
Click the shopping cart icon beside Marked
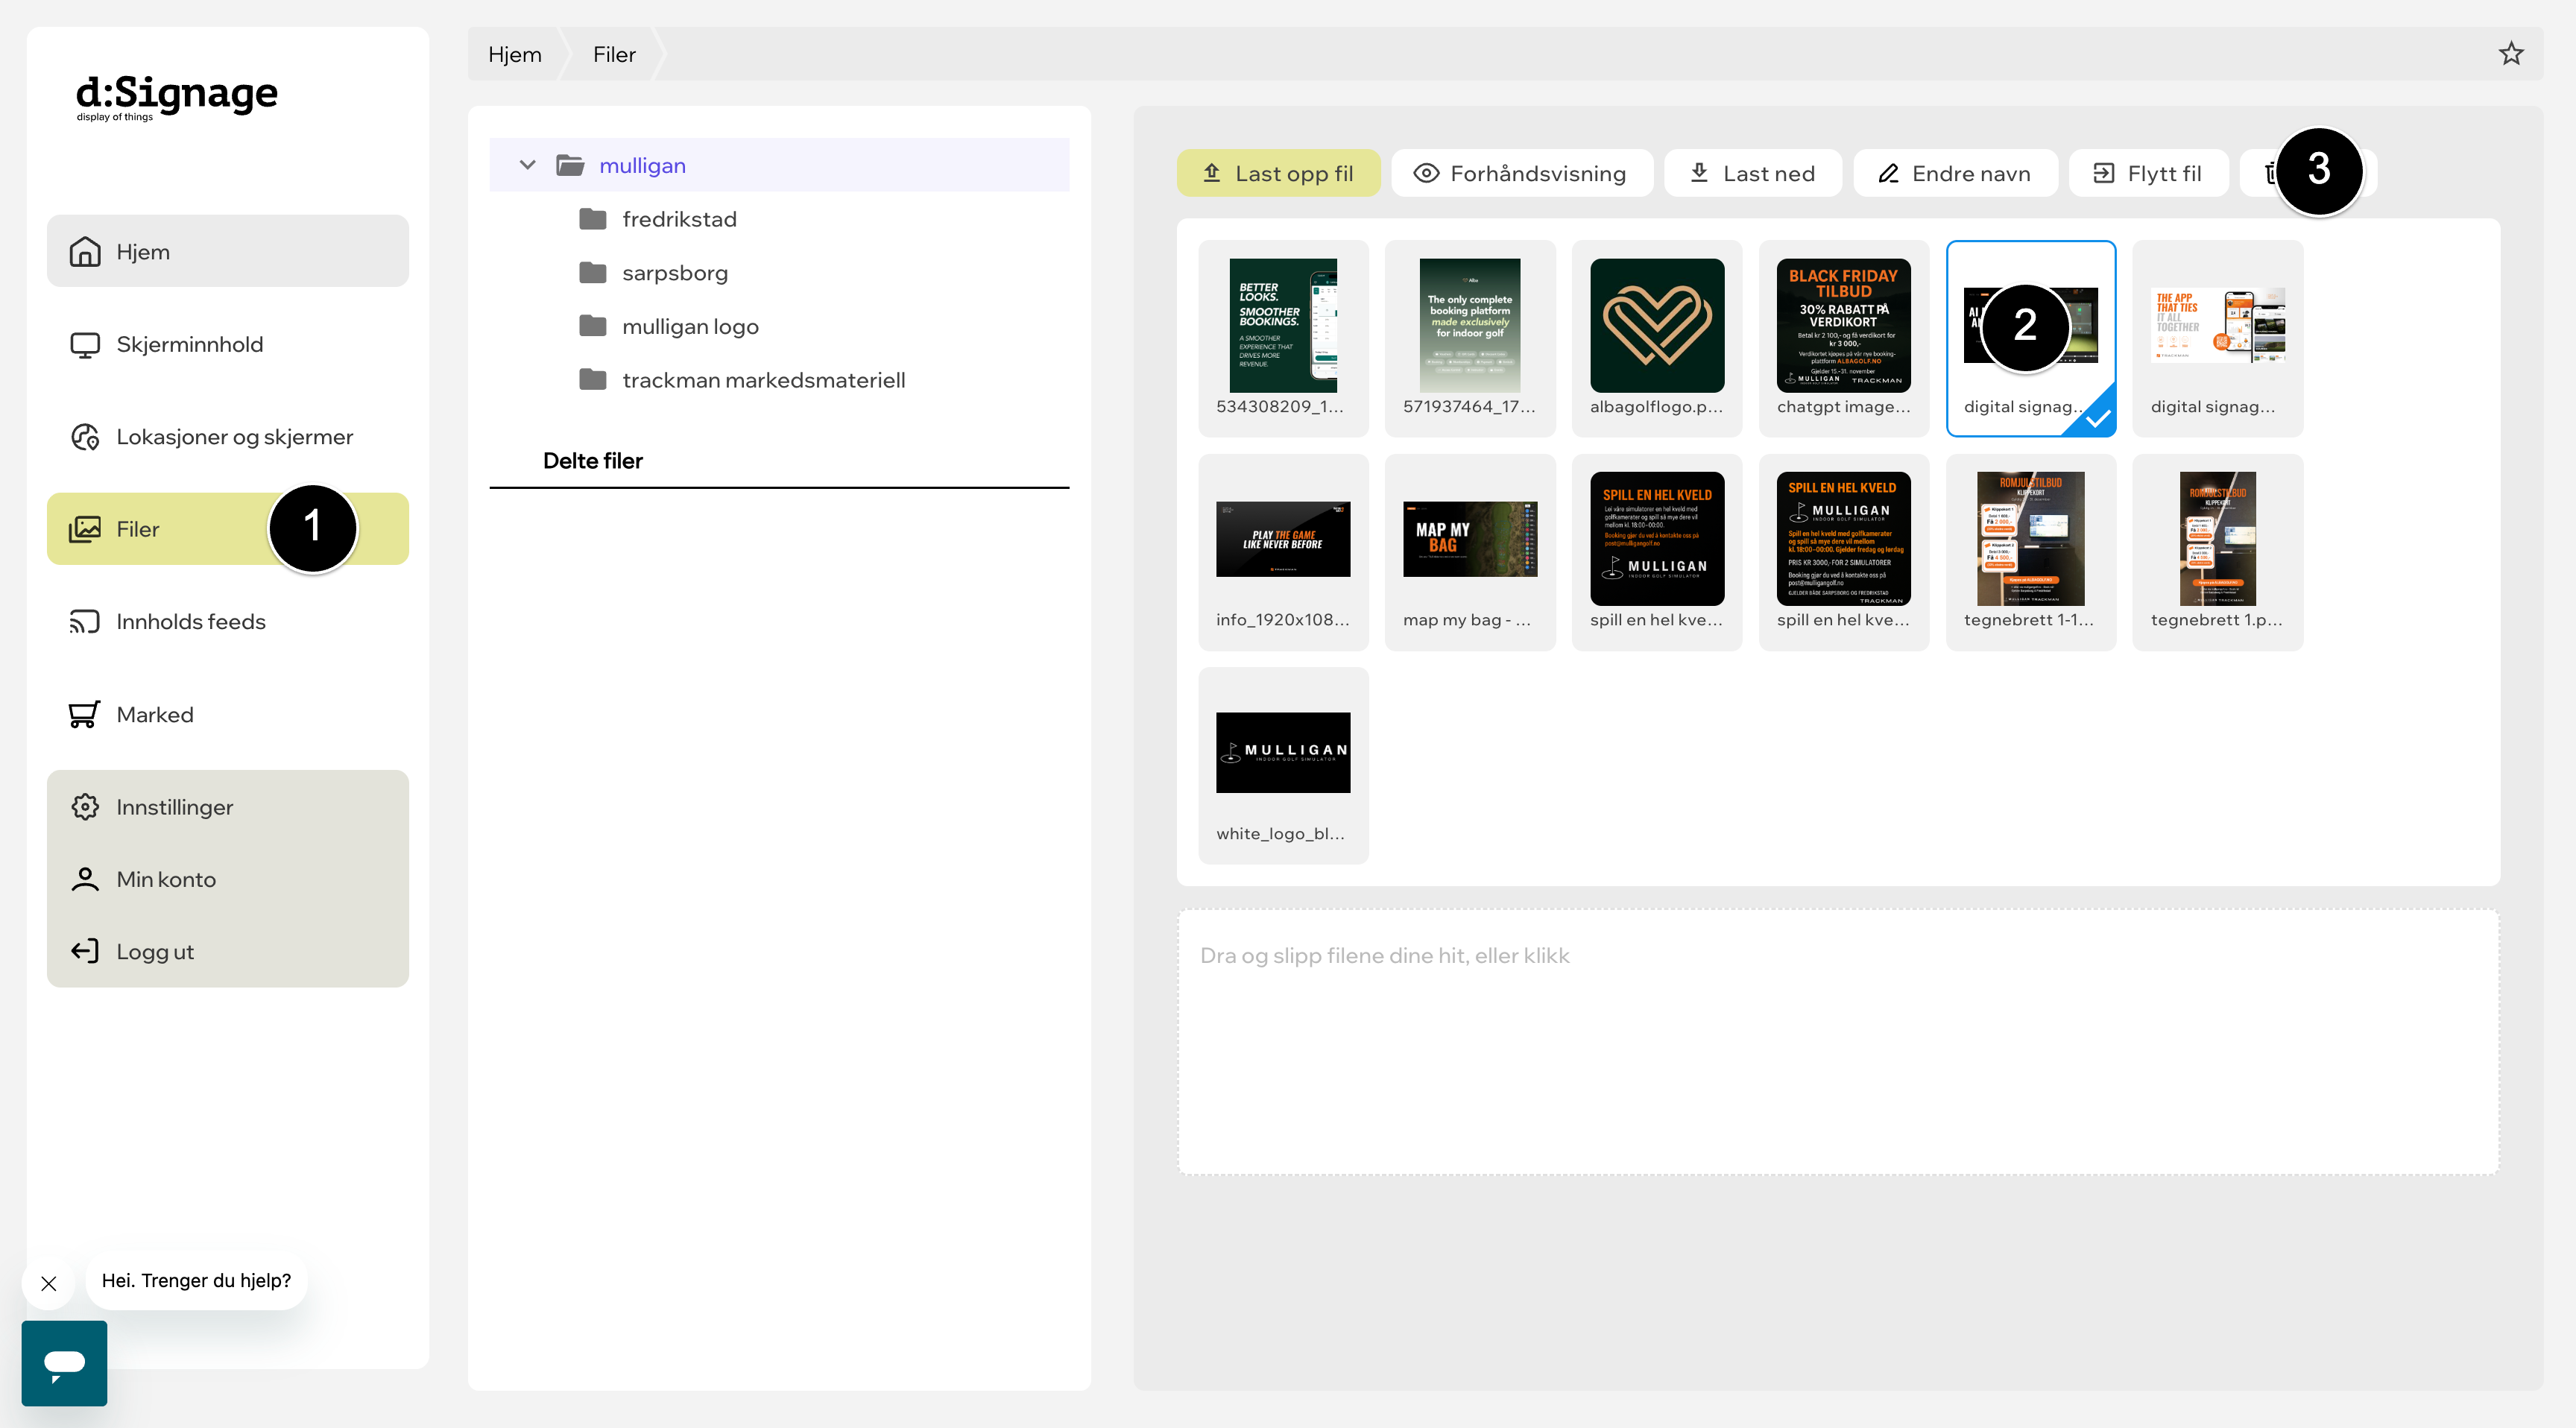click(x=85, y=714)
